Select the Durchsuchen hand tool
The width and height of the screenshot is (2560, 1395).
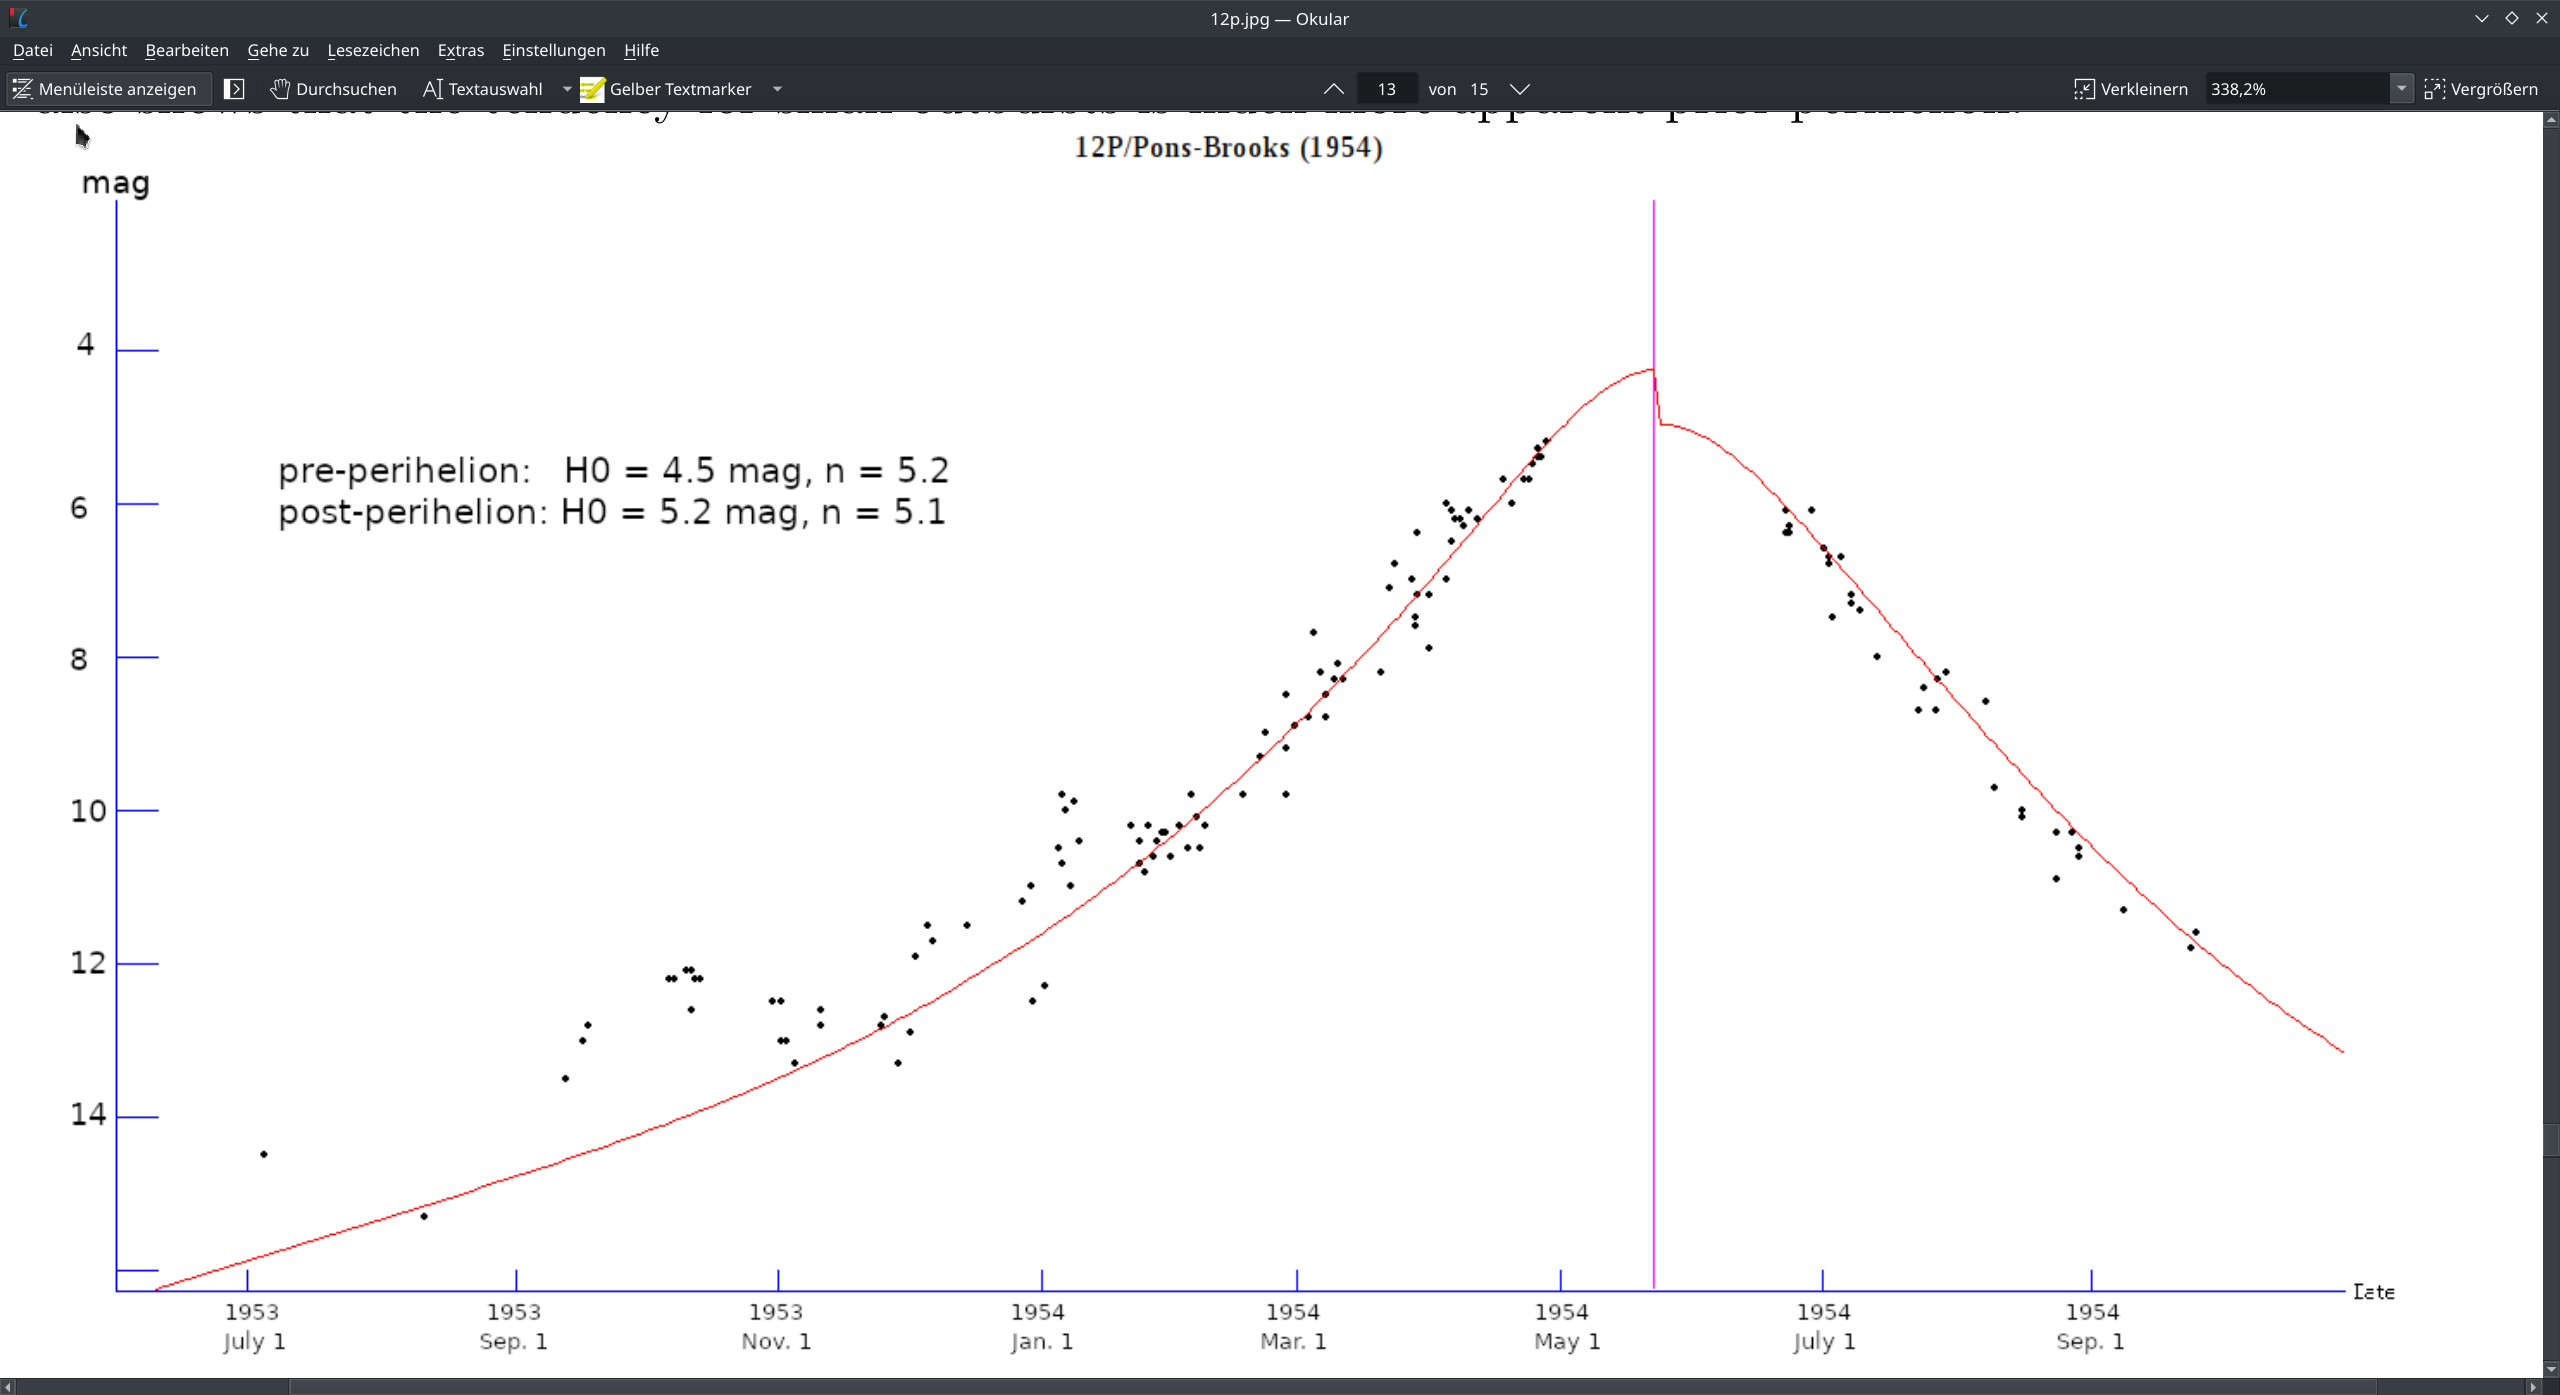coord(334,89)
